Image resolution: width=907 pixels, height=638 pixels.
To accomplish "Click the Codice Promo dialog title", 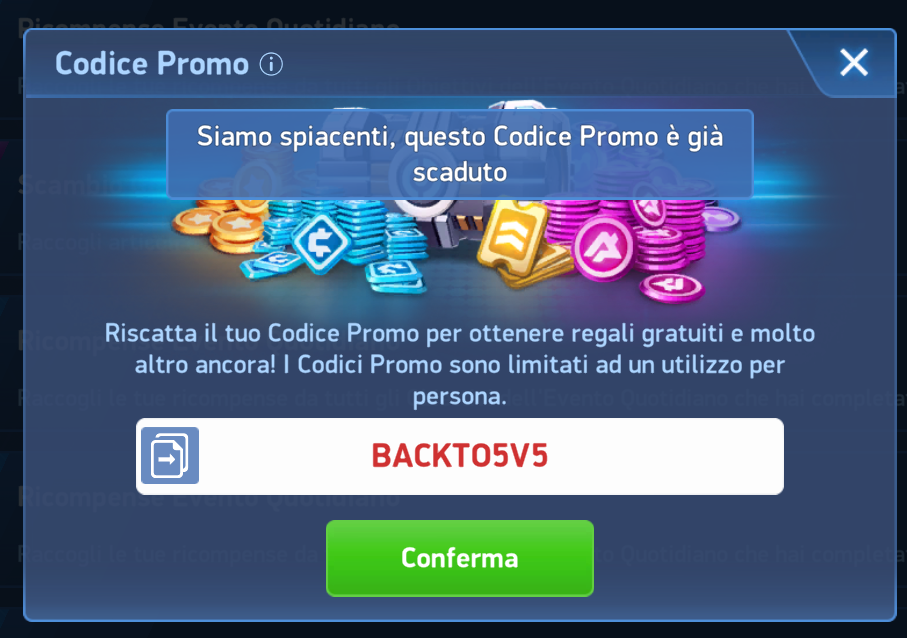I will 152,64.
